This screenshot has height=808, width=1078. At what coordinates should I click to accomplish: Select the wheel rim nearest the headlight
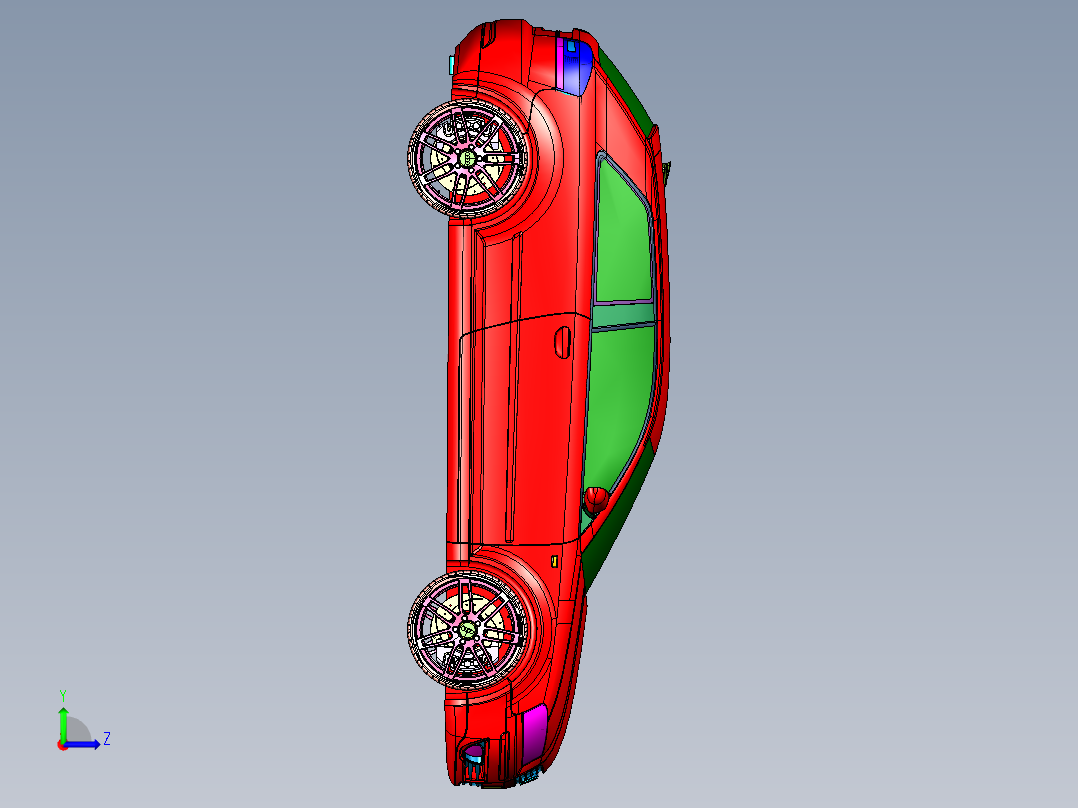pos(468,630)
